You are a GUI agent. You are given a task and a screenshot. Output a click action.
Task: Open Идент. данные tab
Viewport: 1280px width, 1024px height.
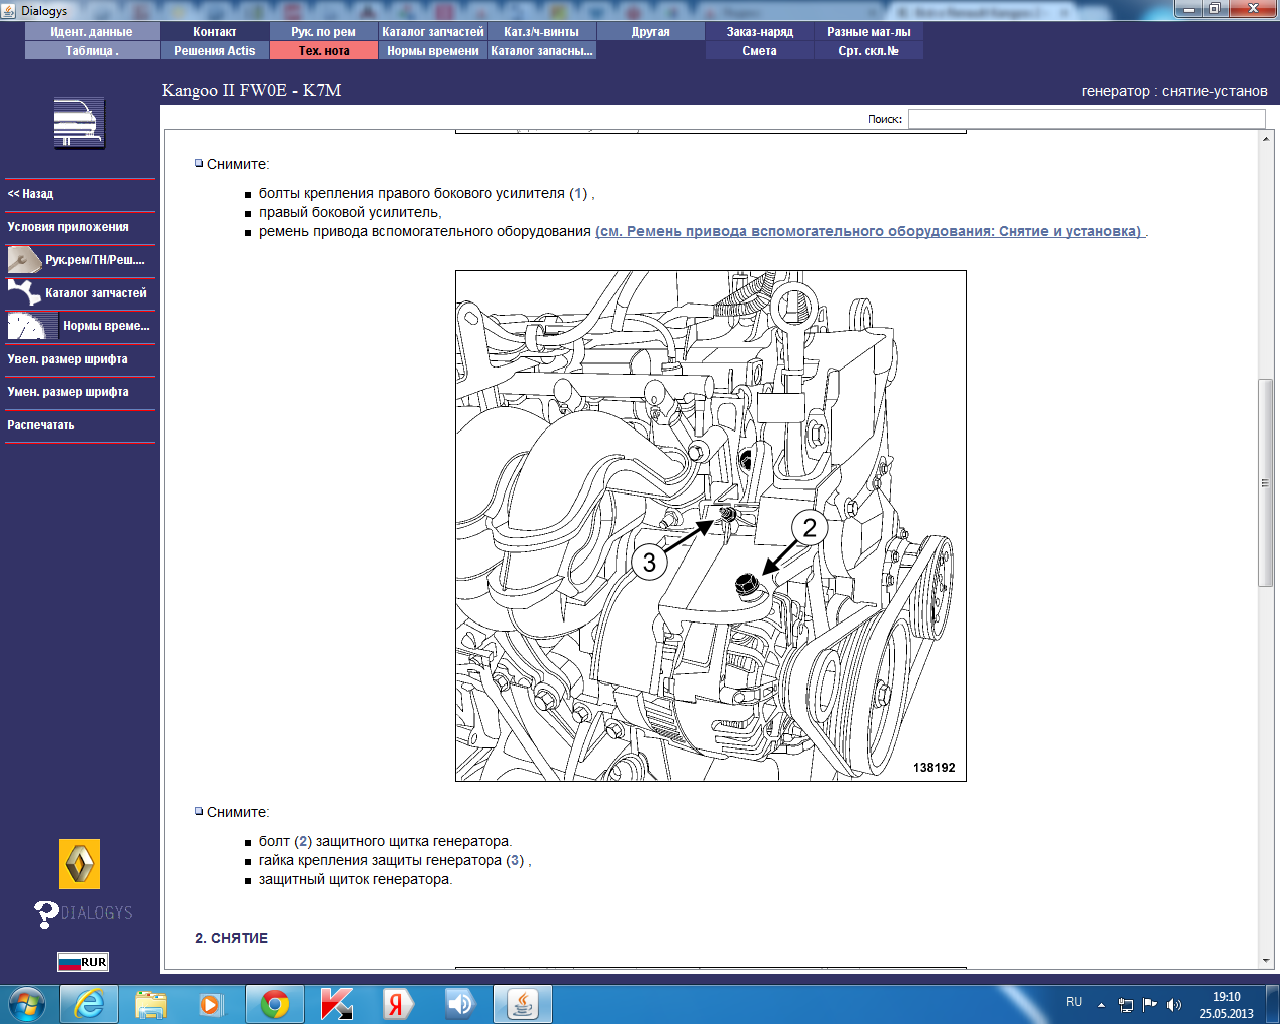click(92, 32)
